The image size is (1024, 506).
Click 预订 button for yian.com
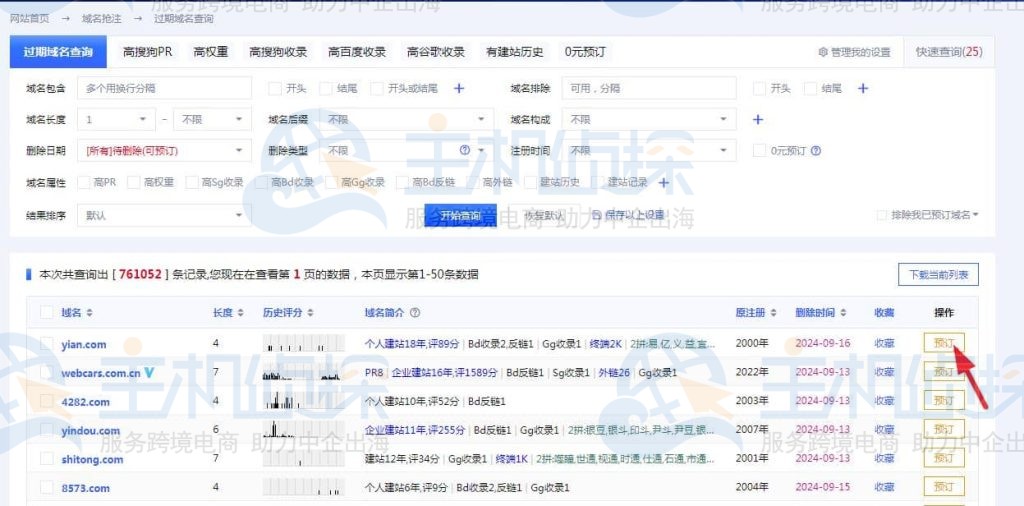pos(944,343)
